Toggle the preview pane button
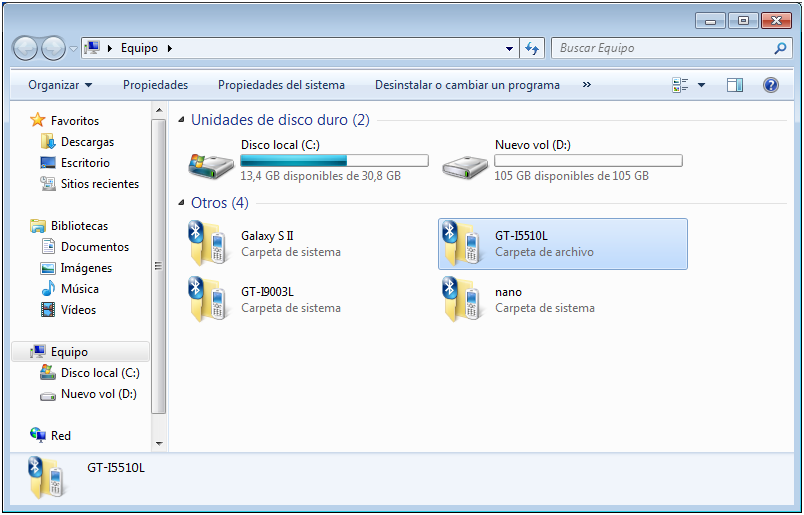 coord(735,85)
